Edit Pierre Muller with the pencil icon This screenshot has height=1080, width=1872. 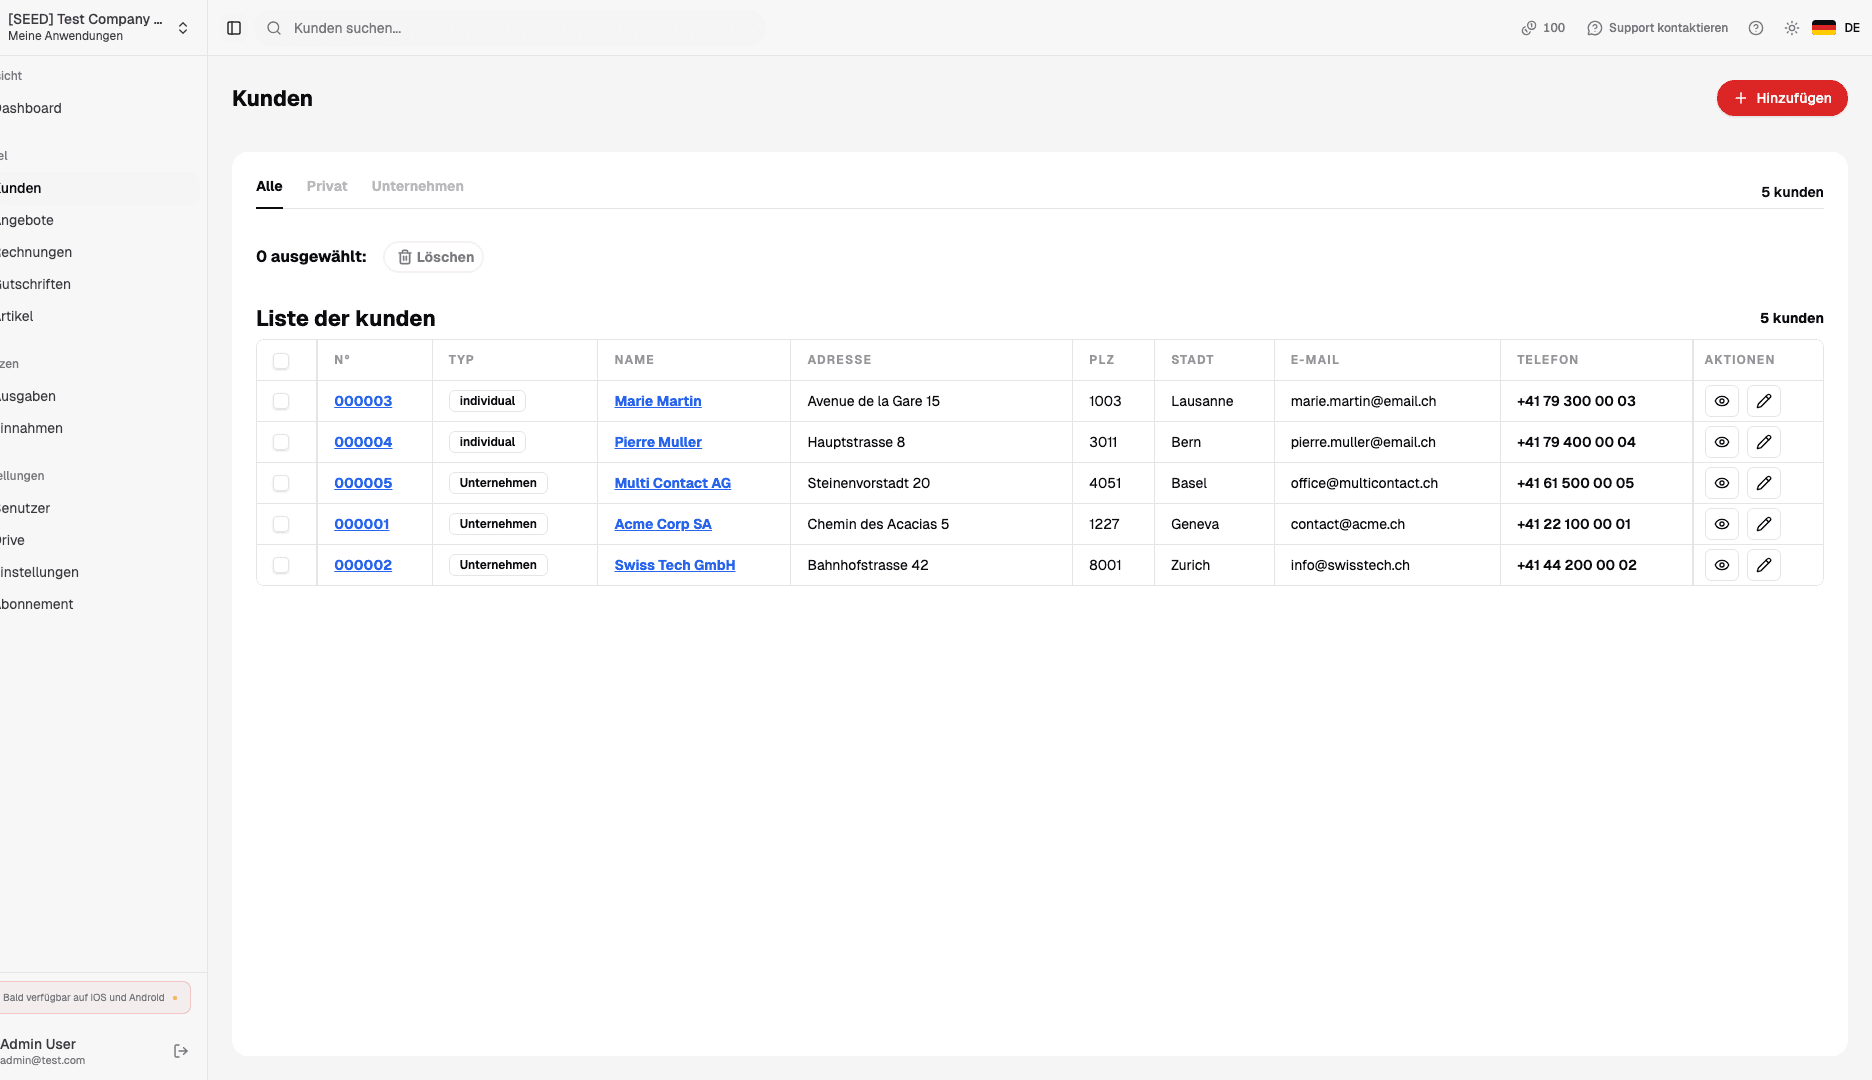[1763, 442]
